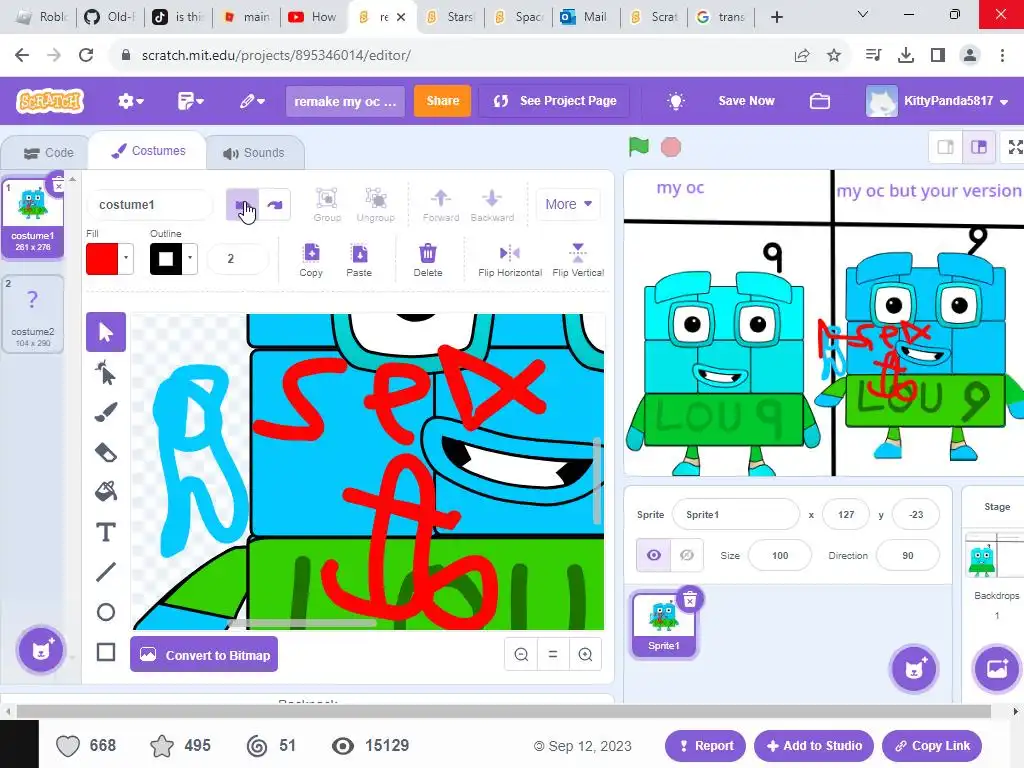Open the Edit pencil menu
The height and width of the screenshot is (768, 1024).
click(x=252, y=101)
